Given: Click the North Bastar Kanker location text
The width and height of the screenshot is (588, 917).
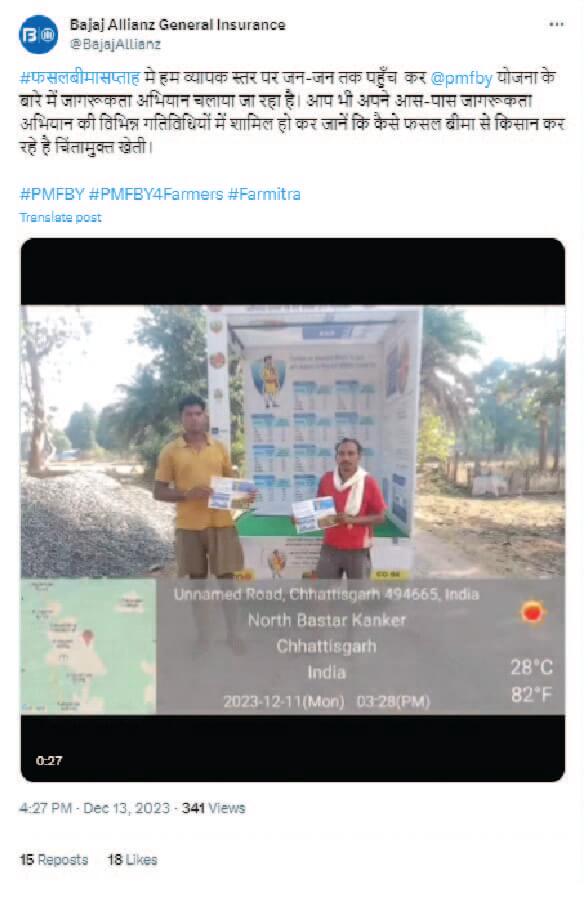Looking at the screenshot, I should [326, 620].
